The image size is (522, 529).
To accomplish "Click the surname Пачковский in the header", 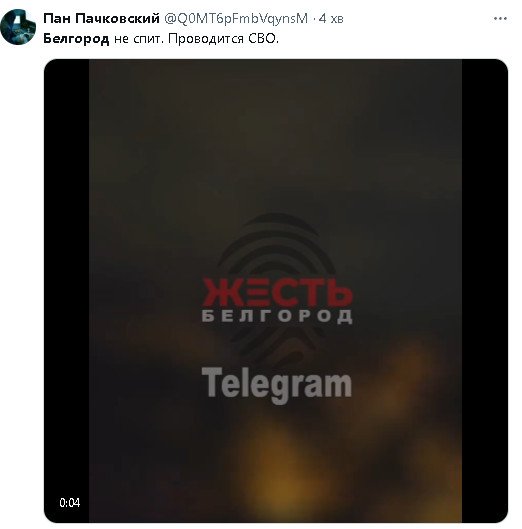I will 117,18.
